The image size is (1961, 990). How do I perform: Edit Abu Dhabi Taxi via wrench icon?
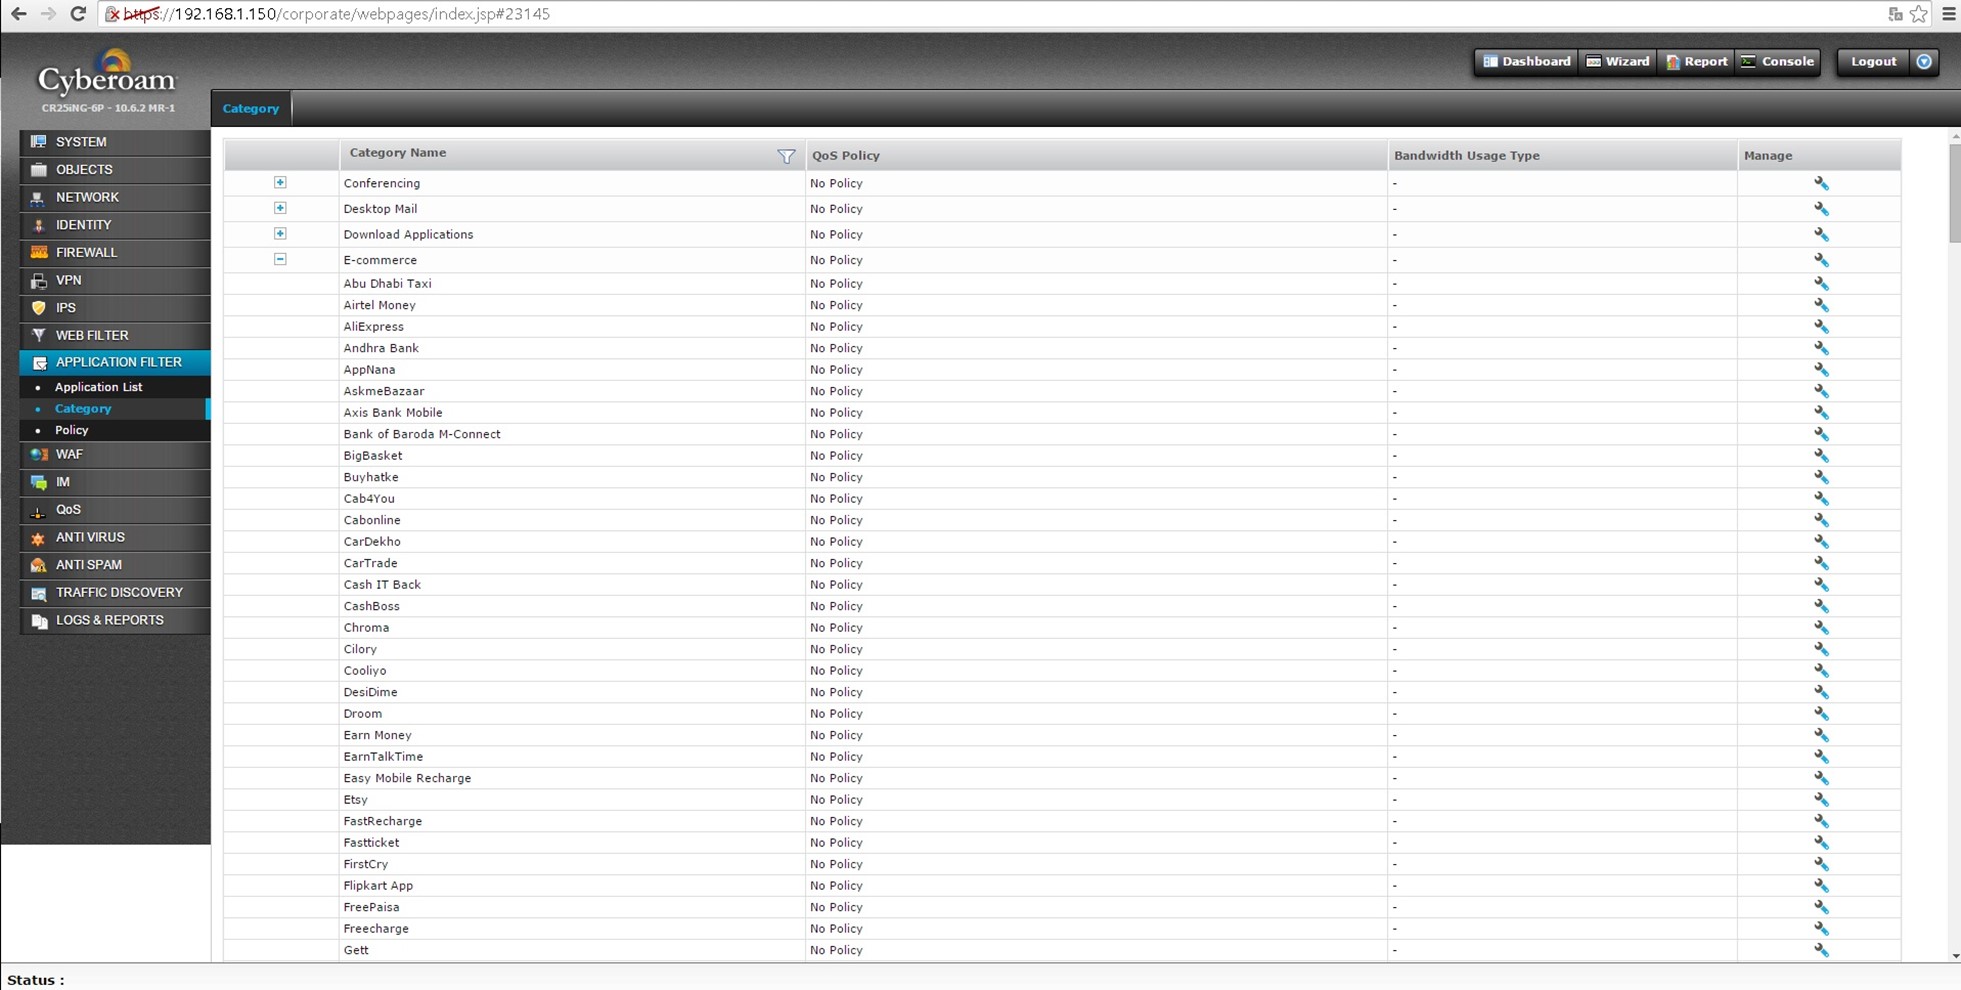[x=1821, y=283]
